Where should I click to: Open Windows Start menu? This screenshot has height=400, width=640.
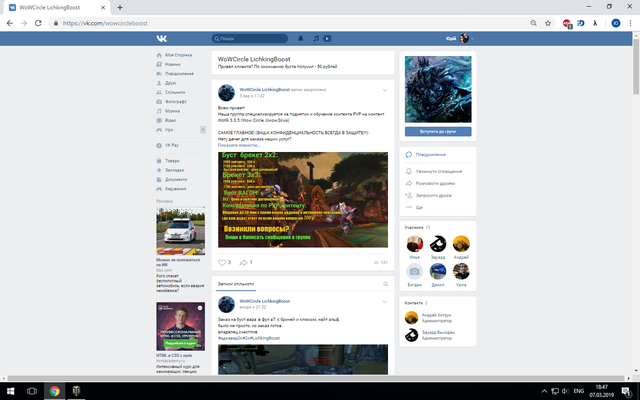[x=11, y=391]
